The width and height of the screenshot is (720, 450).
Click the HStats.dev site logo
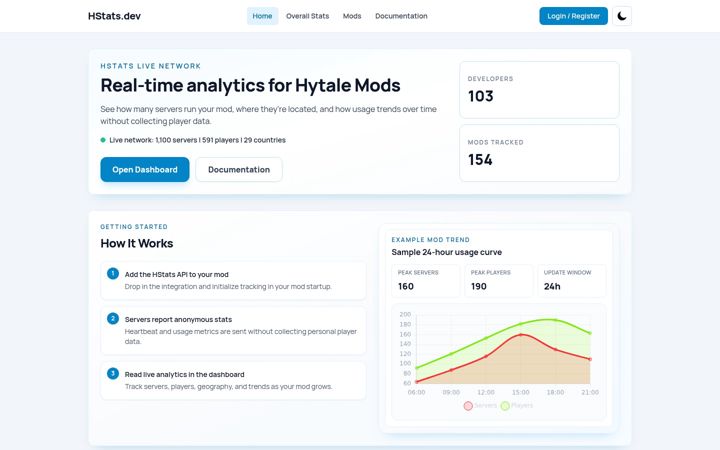(114, 16)
